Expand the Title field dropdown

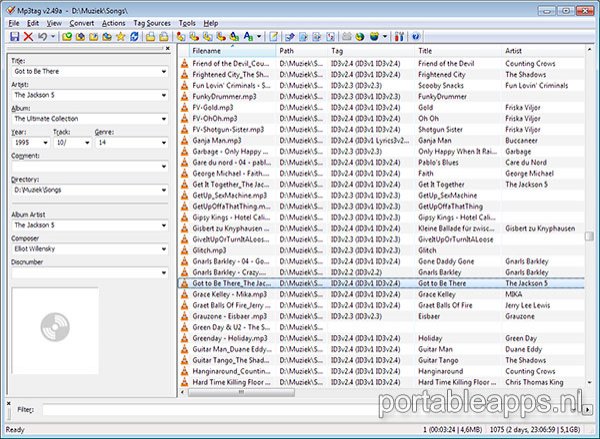tap(163, 73)
